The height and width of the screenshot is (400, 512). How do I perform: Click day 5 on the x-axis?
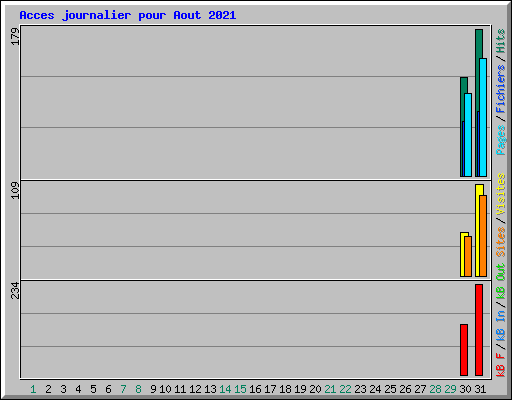click(93, 389)
